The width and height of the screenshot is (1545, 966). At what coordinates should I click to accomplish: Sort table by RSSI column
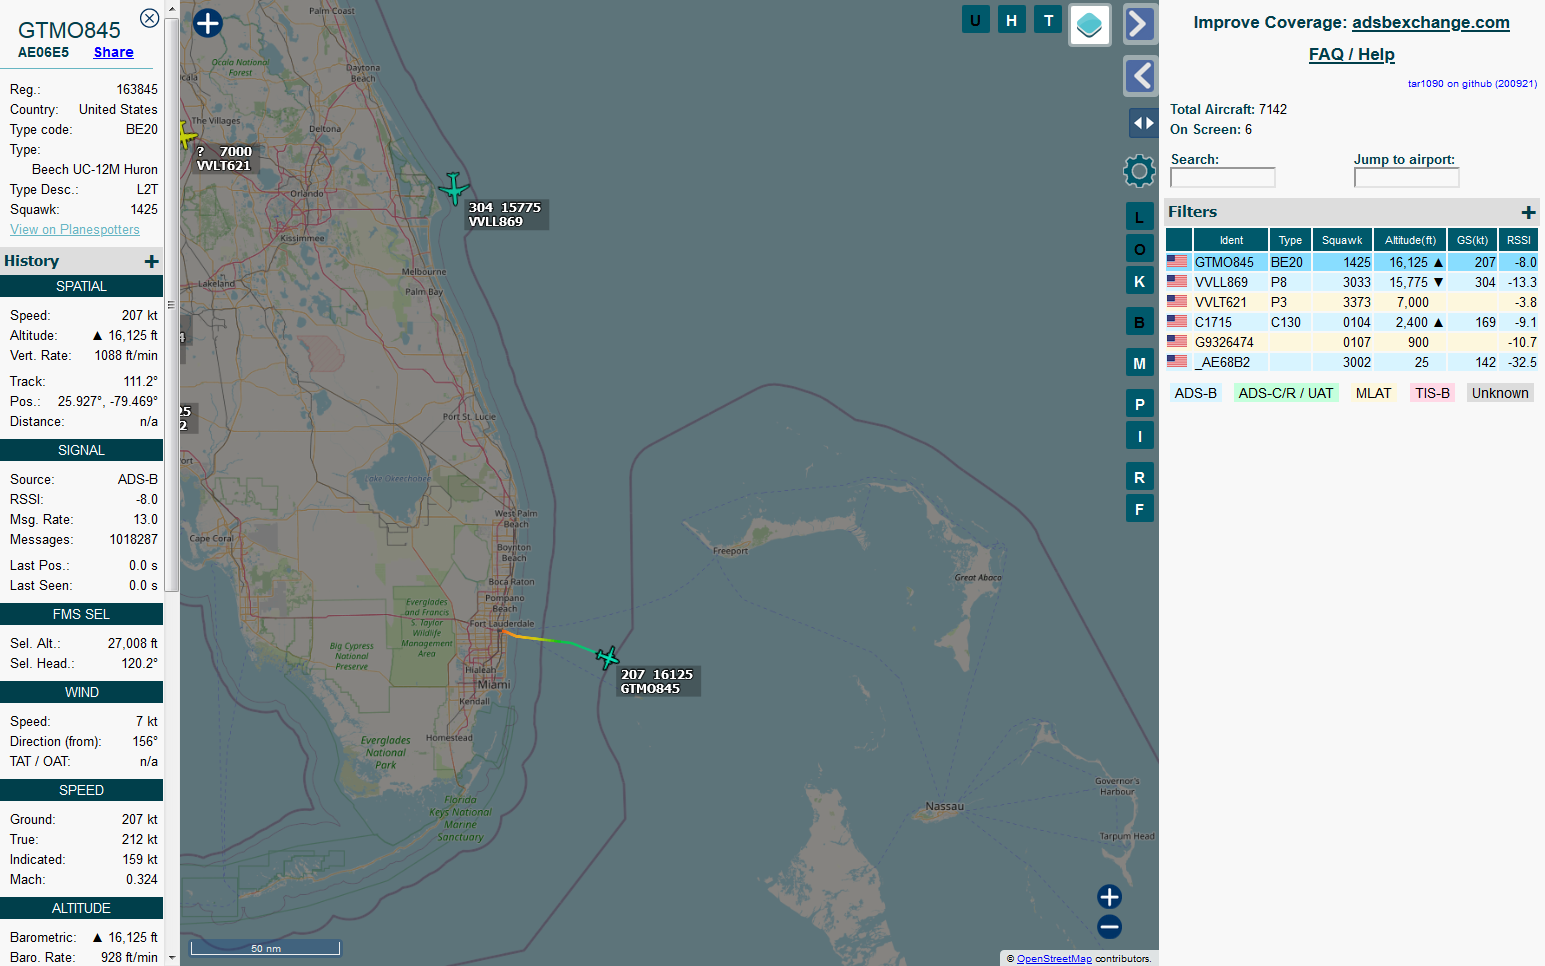click(1518, 240)
